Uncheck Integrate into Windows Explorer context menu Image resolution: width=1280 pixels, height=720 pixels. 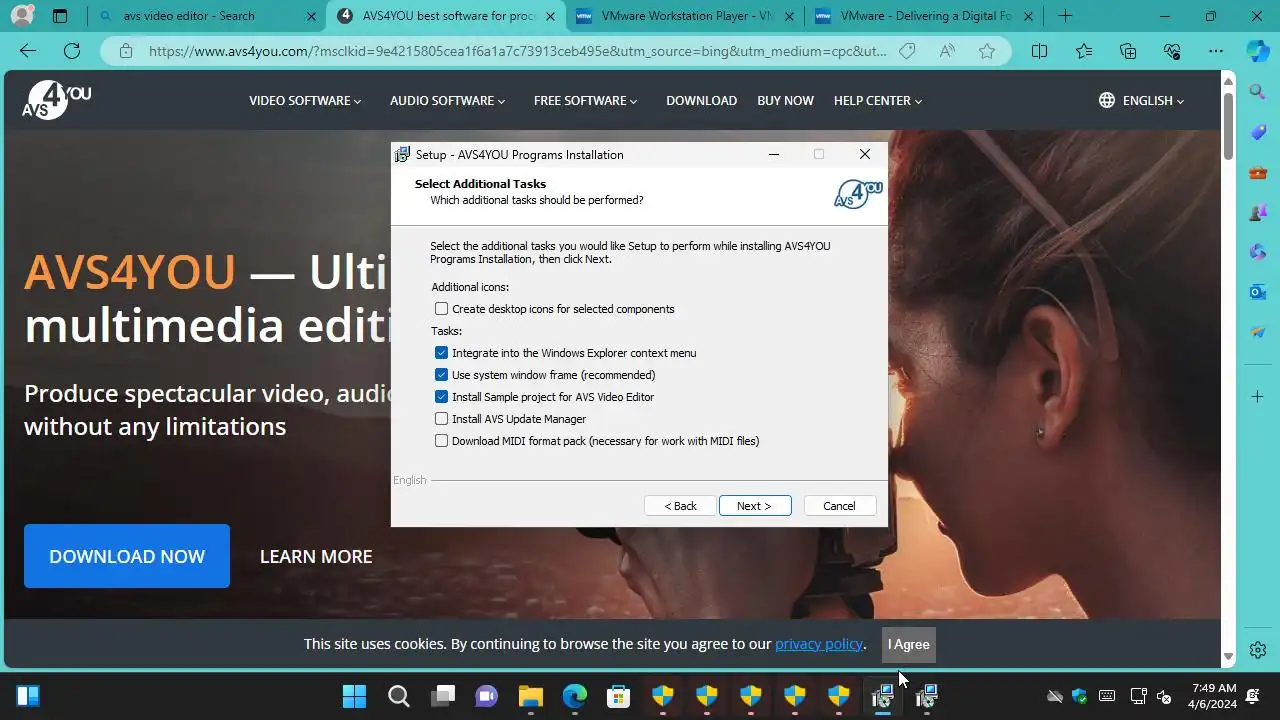tap(441, 353)
